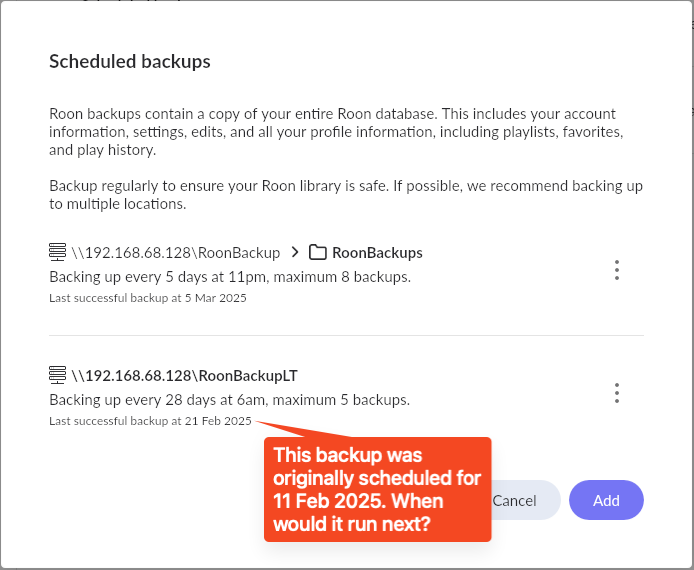Click the network share icon beside RoonBackupLT path
The width and height of the screenshot is (694, 570).
pos(58,375)
